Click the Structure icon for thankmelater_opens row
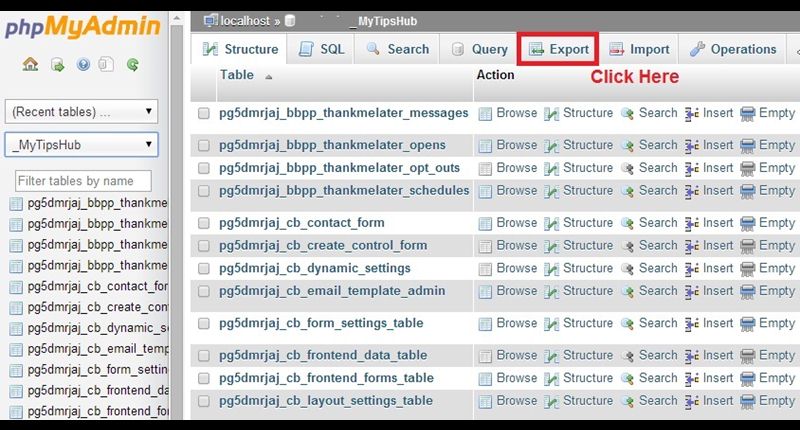Image resolution: width=800 pixels, height=430 pixels. click(552, 146)
